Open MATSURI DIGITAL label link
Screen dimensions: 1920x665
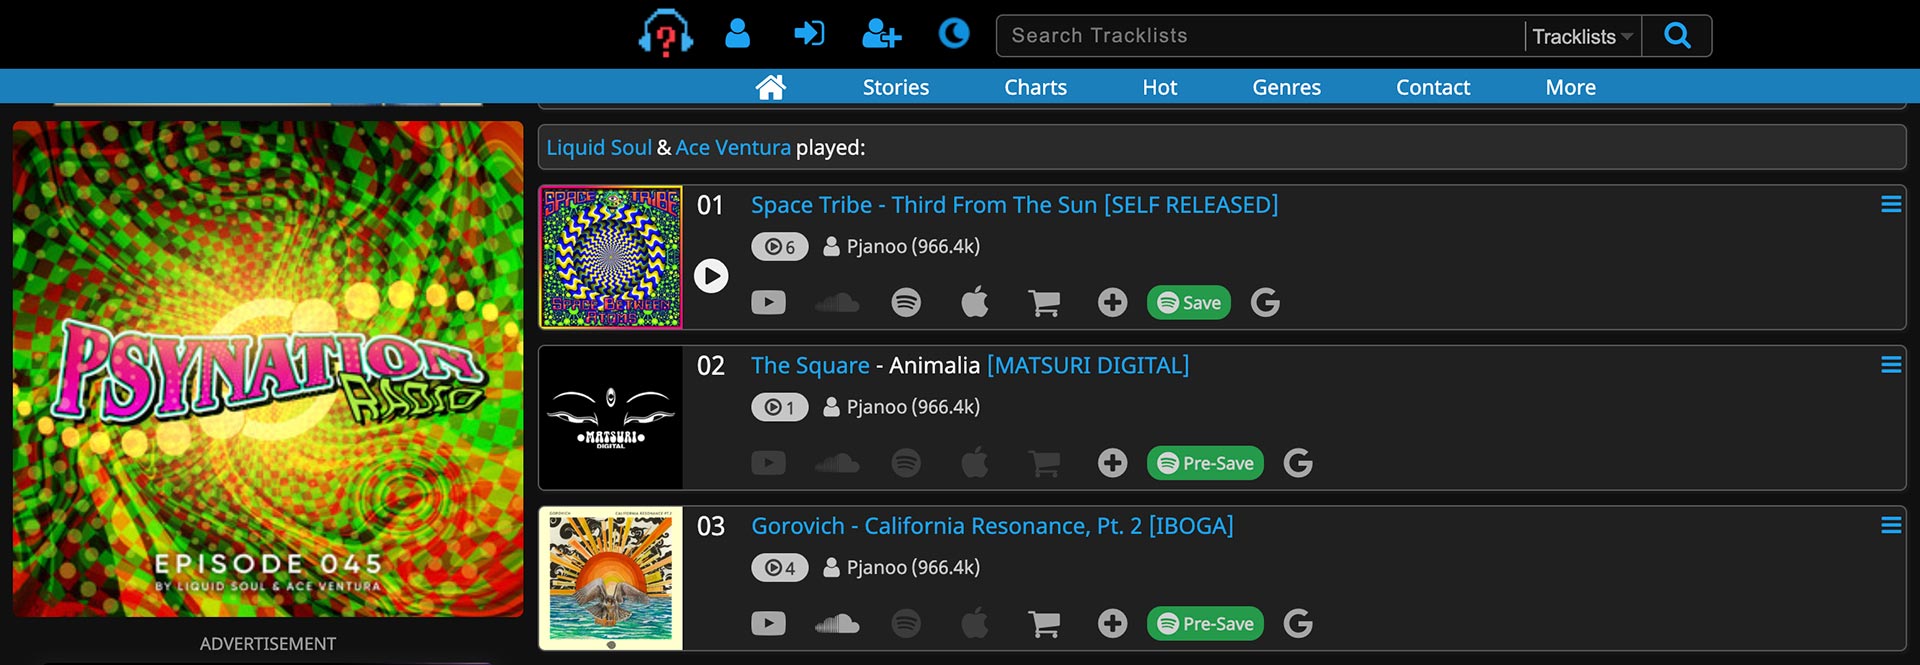coord(1088,365)
